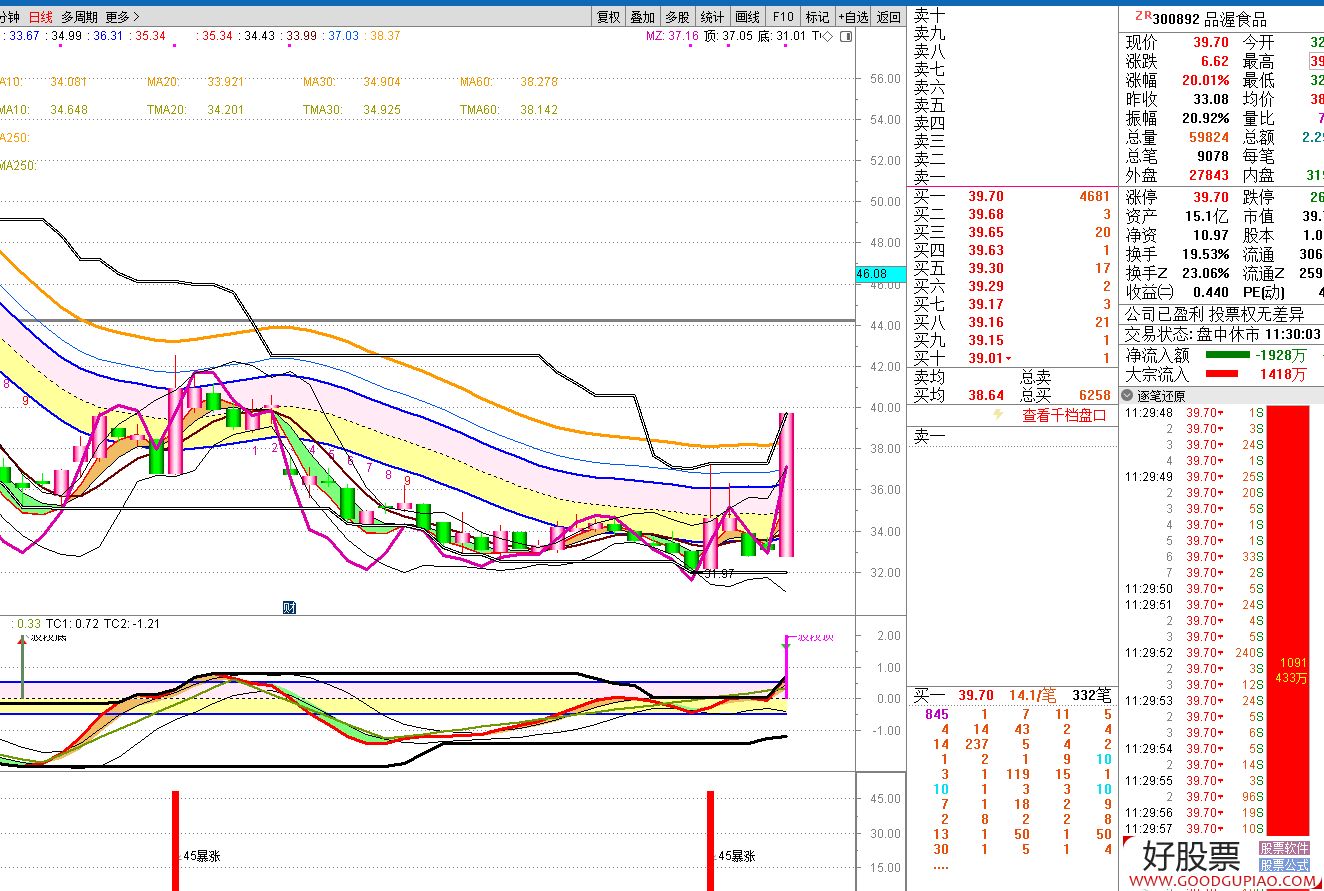This screenshot has height=891, width=1324.
Task: Click the 涨停 price 39.70
Action: pos(1211,198)
